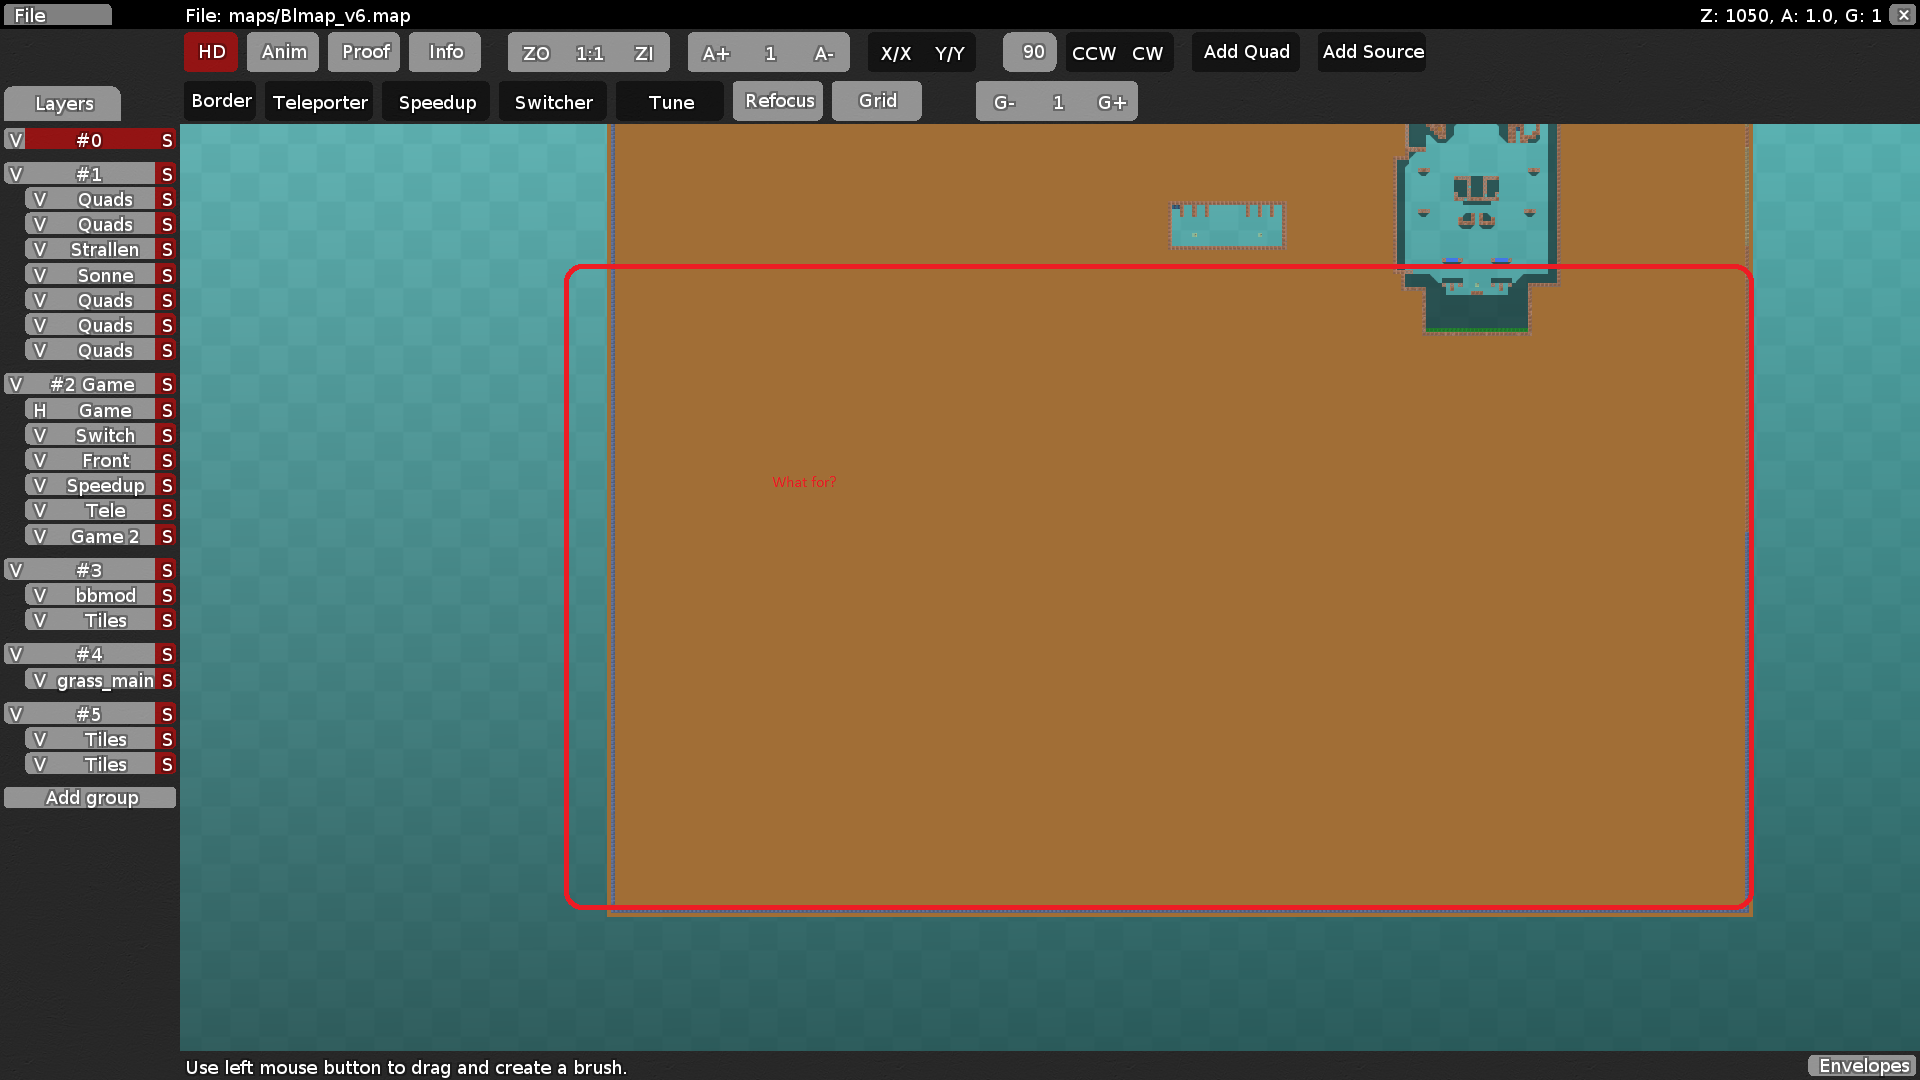Screen dimensions: 1920x1080
Task: Flip the brush vertically with Y/Y
Action: tap(947, 53)
